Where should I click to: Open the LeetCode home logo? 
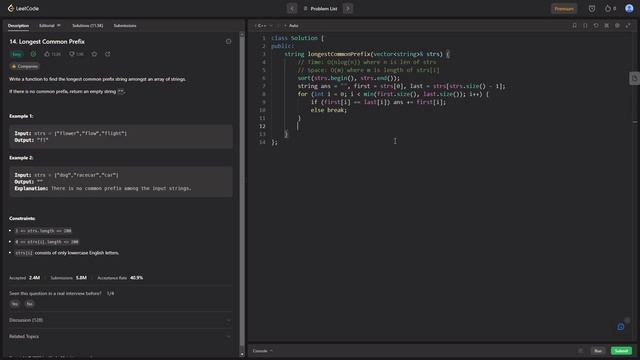[23, 8]
